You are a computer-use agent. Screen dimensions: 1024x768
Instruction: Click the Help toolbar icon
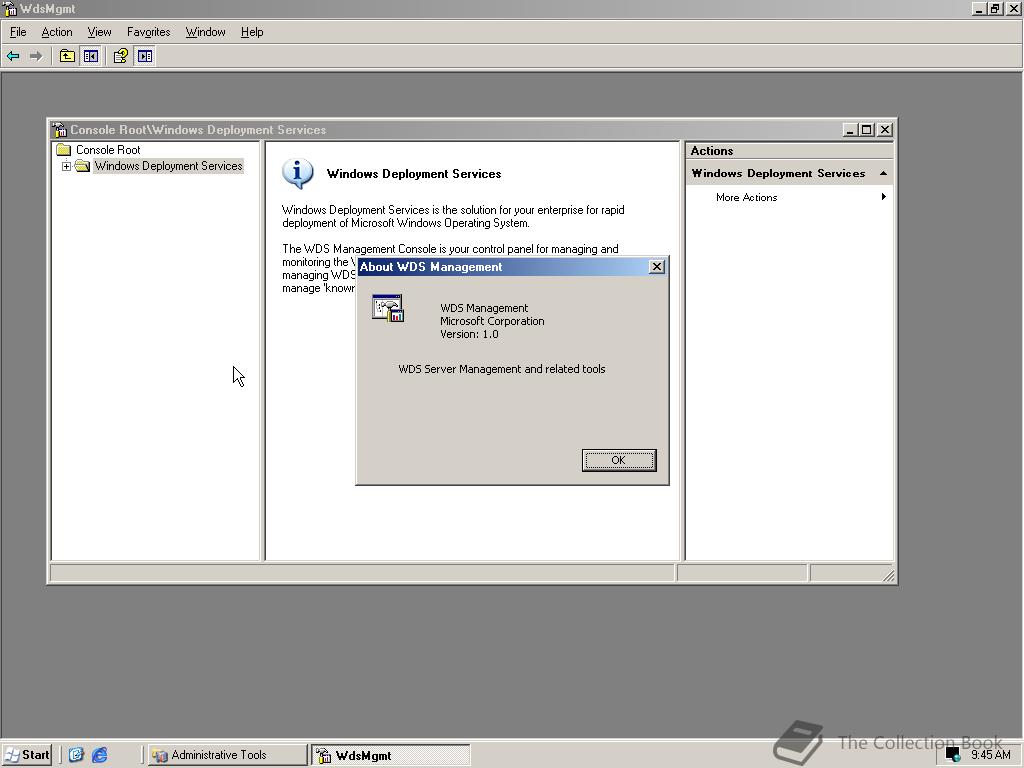click(120, 56)
